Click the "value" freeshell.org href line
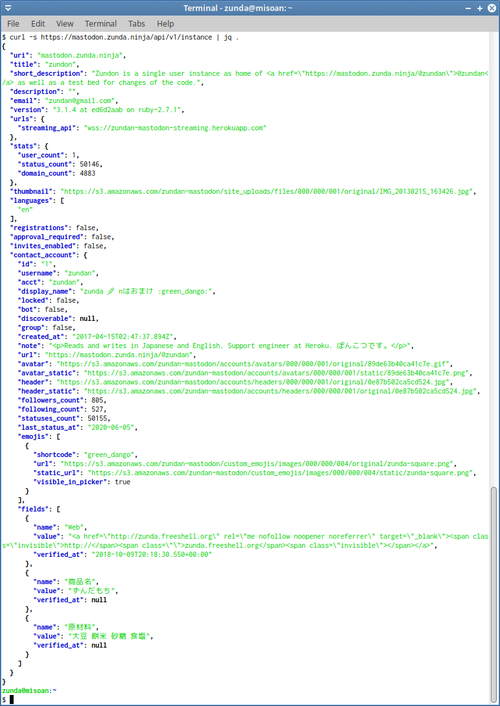The image size is (500, 706). click(245, 541)
